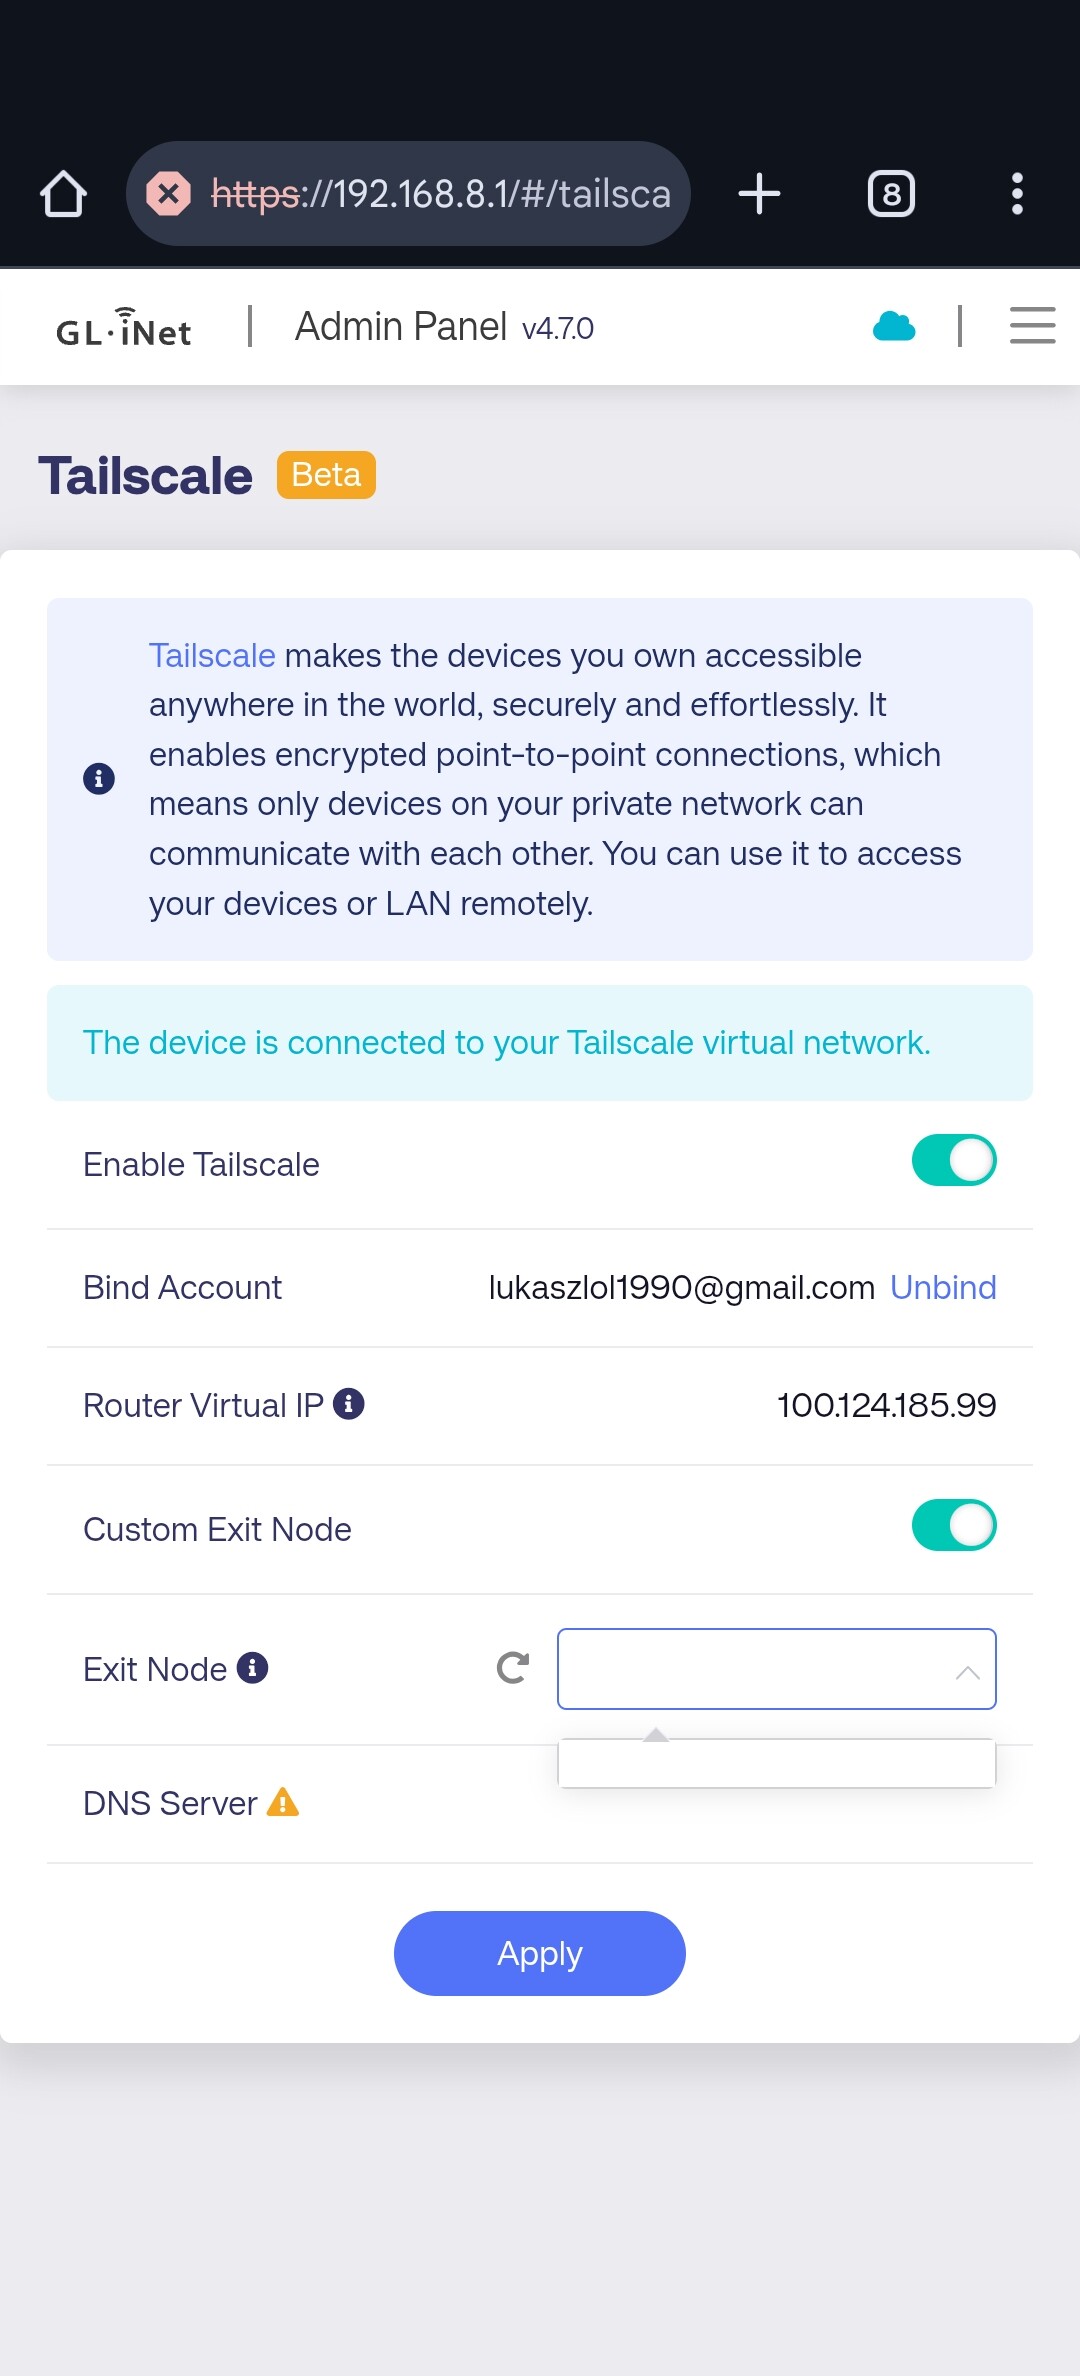Image resolution: width=1080 pixels, height=2376 pixels.
Task: Tap the insecure connection warning icon
Action: pyautogui.click(x=169, y=194)
